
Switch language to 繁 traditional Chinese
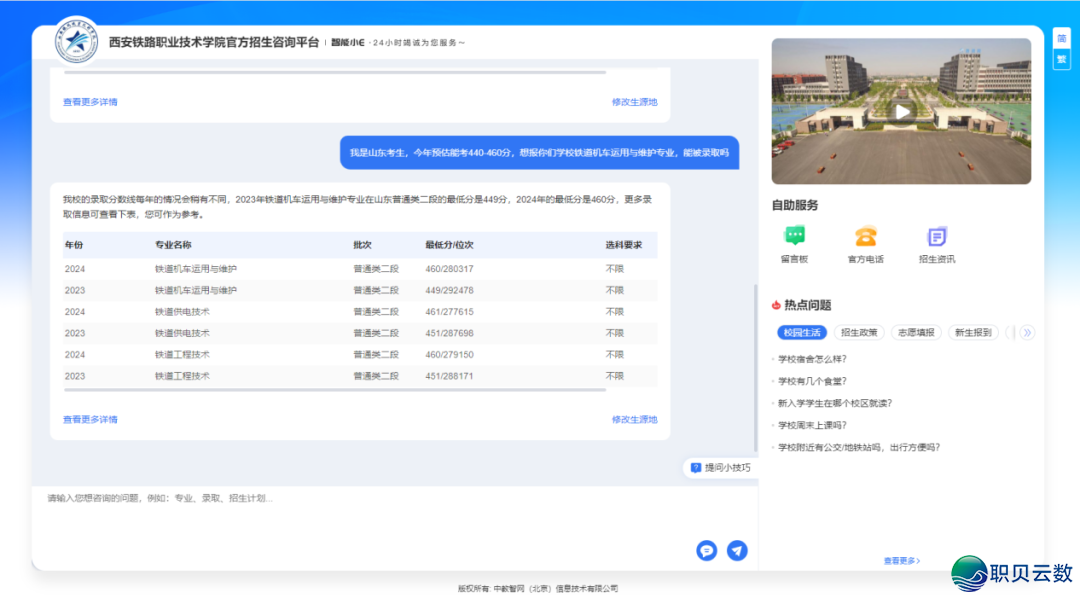(x=1061, y=59)
